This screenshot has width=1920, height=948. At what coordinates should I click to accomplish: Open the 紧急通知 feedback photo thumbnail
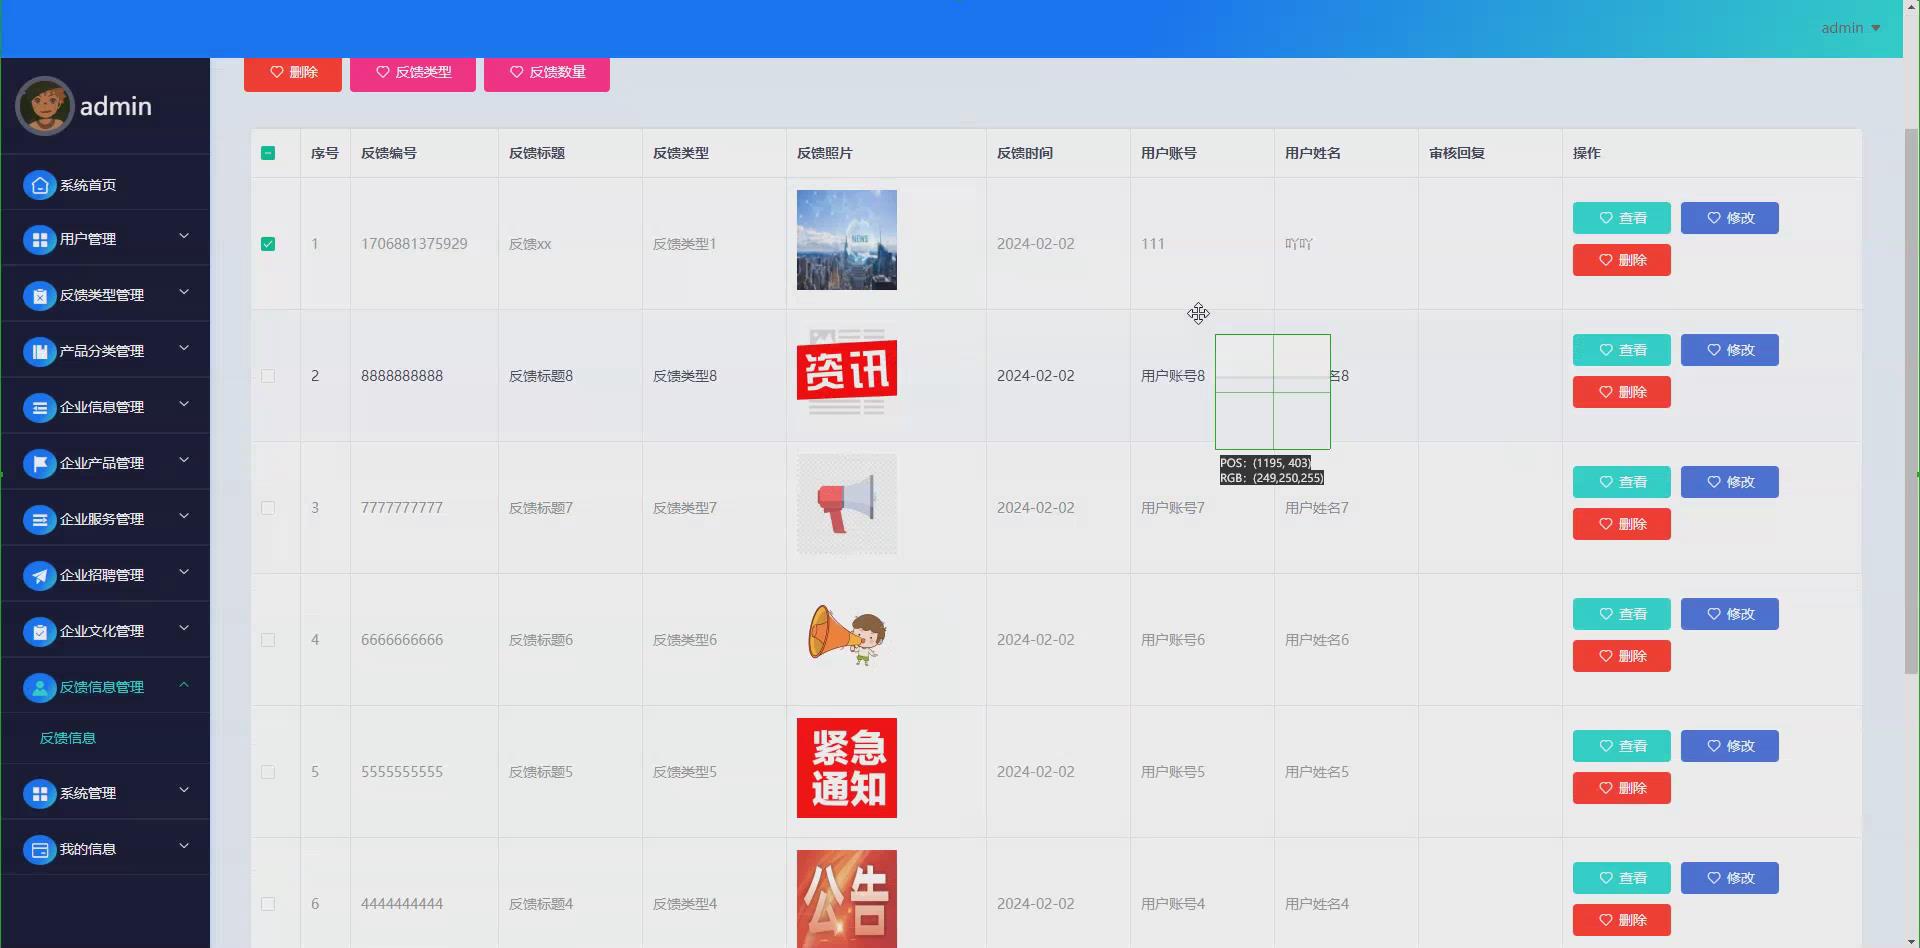pos(846,767)
